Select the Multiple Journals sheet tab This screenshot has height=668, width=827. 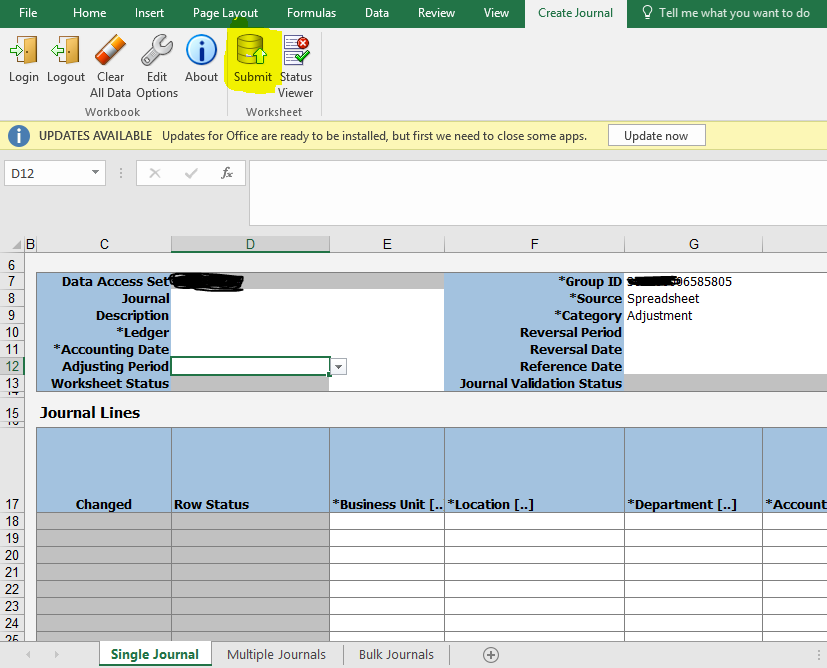[x=276, y=654]
